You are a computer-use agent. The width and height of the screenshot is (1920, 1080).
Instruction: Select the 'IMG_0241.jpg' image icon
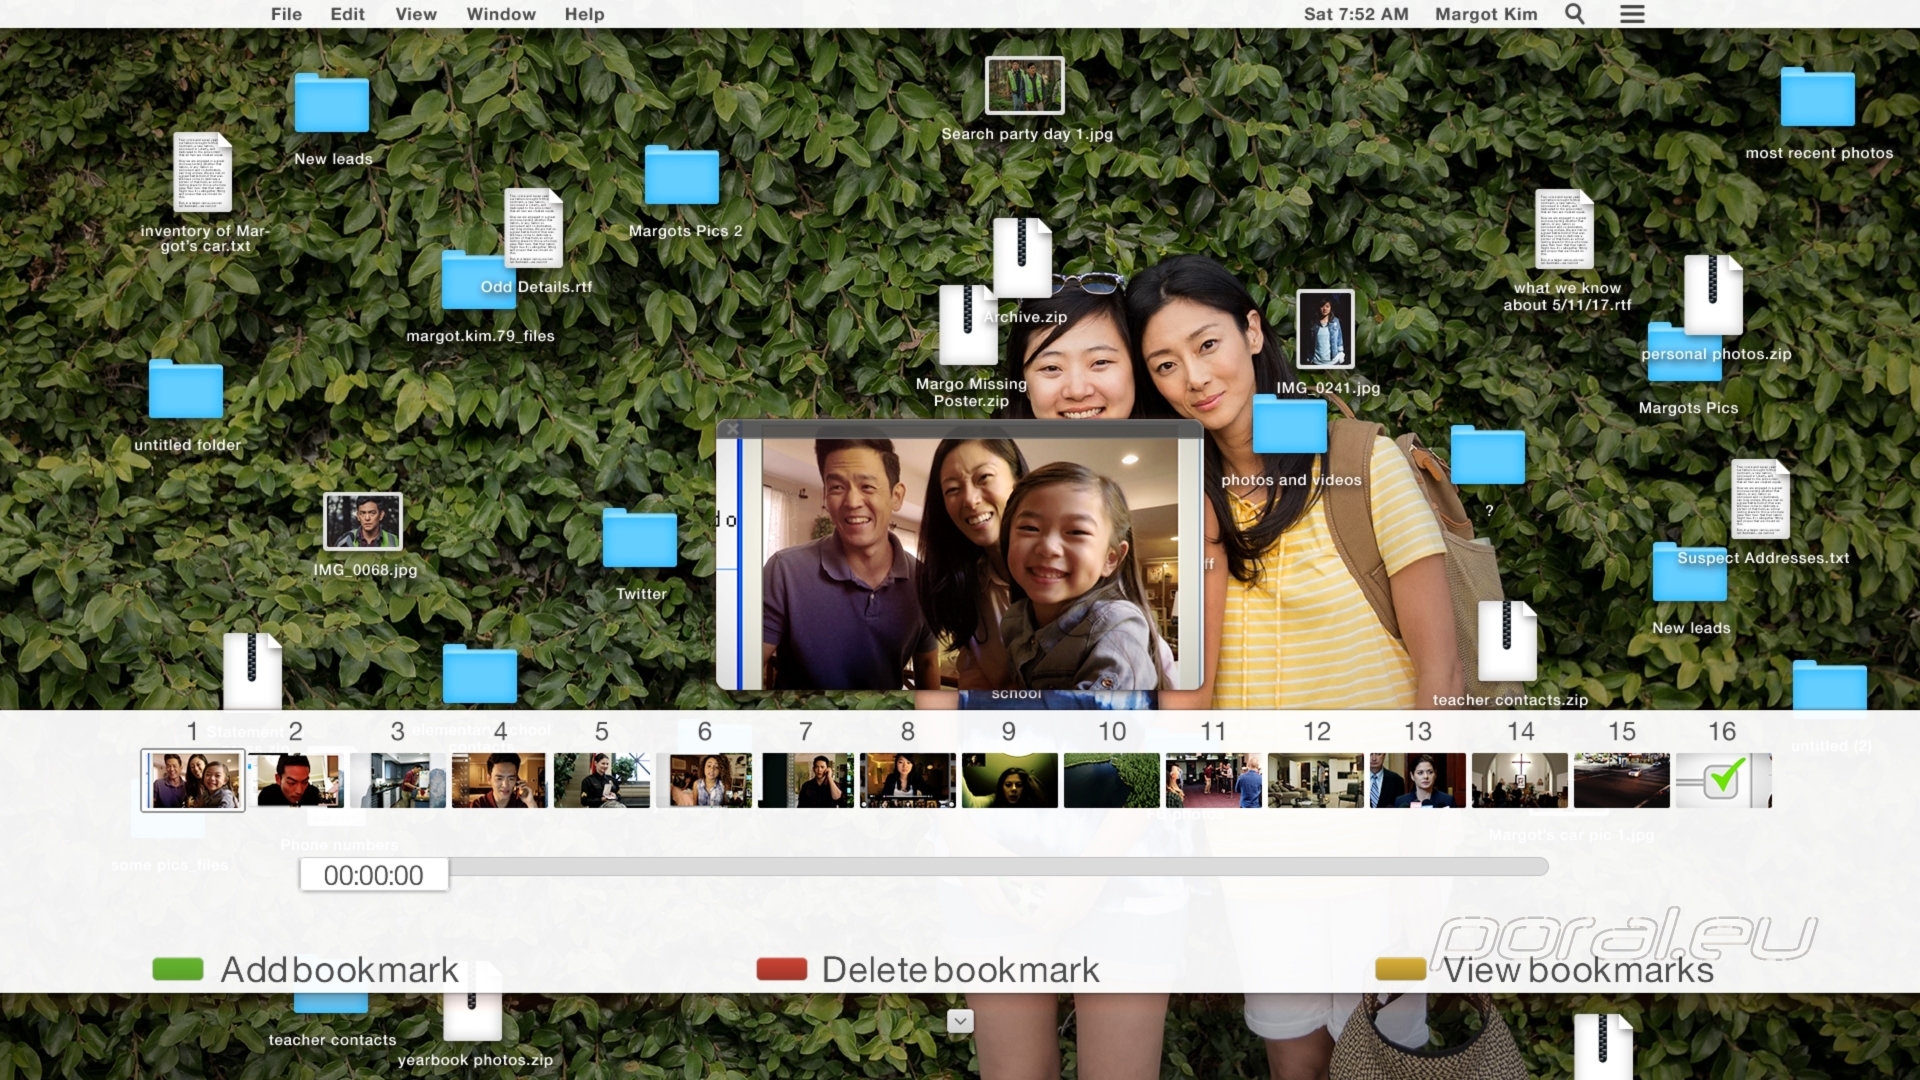[x=1325, y=329]
